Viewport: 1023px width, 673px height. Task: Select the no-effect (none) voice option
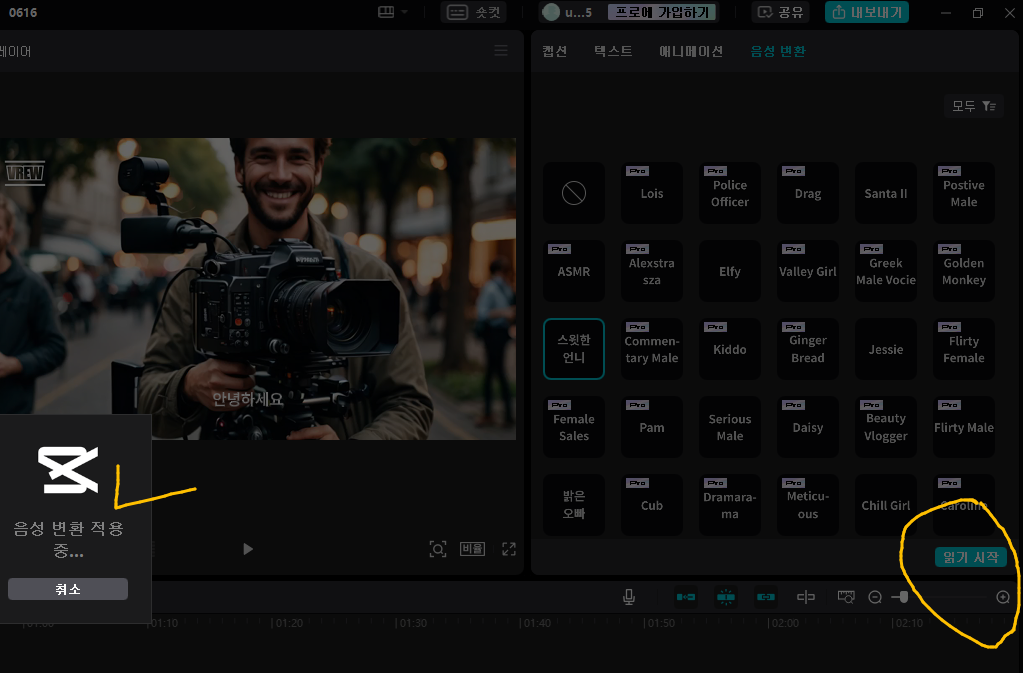tap(574, 193)
